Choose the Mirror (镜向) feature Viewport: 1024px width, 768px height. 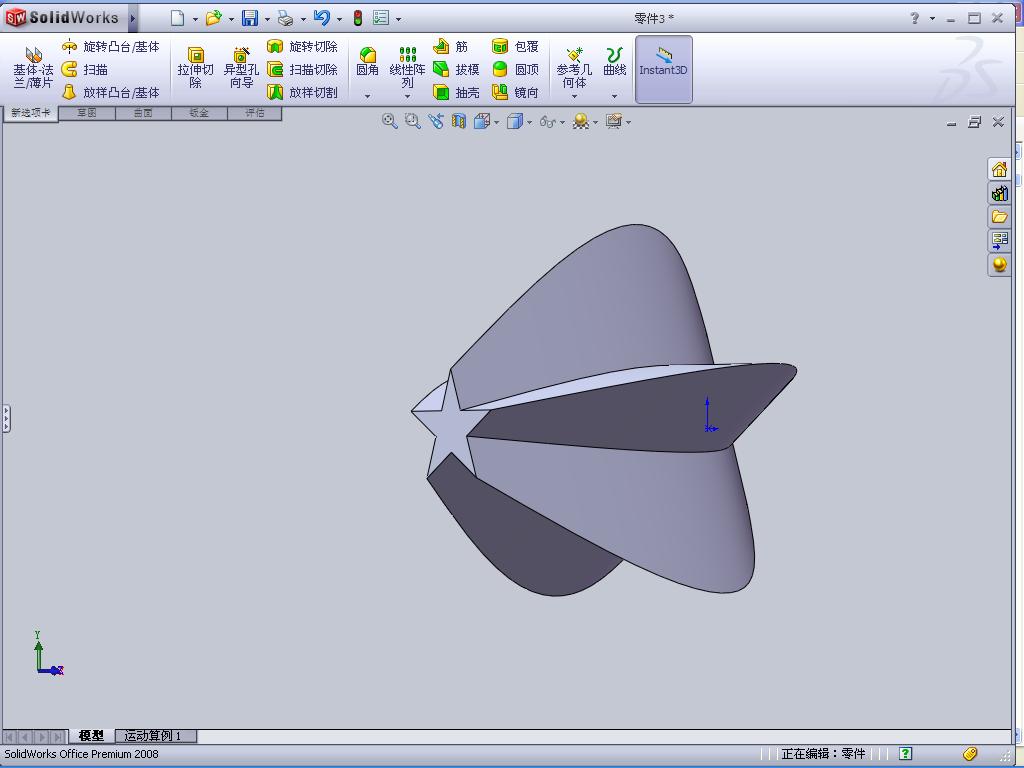click(515, 92)
